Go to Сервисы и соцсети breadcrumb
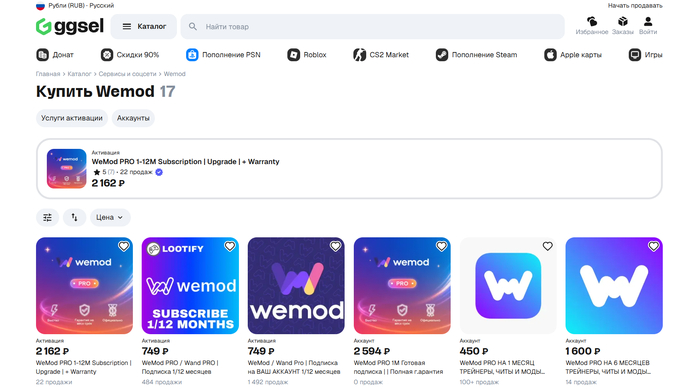 127,74
